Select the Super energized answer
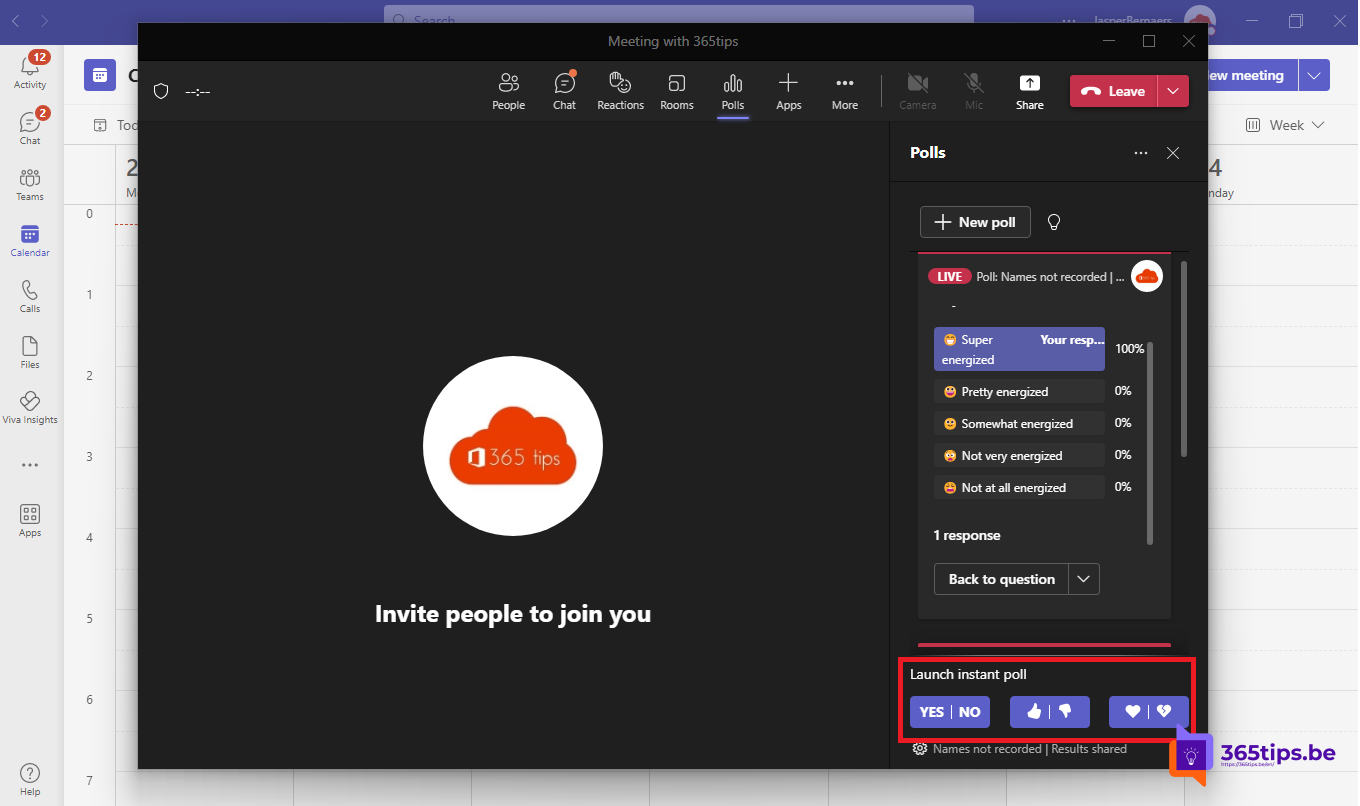The height and width of the screenshot is (806, 1360). 1019,349
